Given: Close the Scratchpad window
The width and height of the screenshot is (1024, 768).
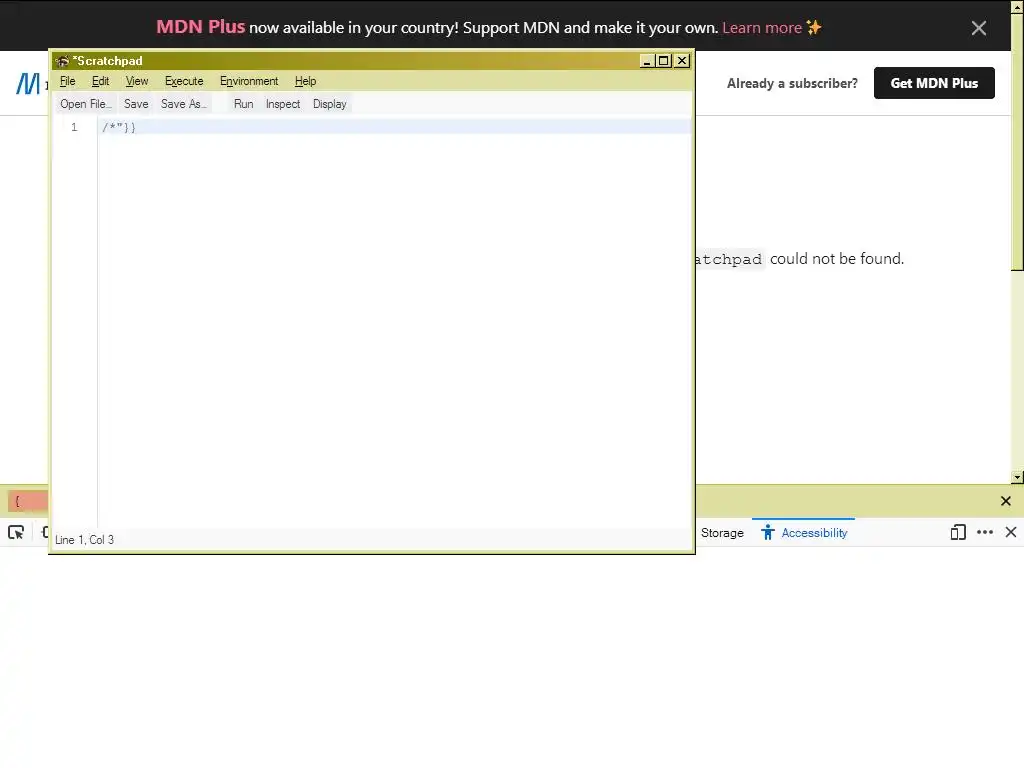Looking at the screenshot, I should tap(682, 61).
